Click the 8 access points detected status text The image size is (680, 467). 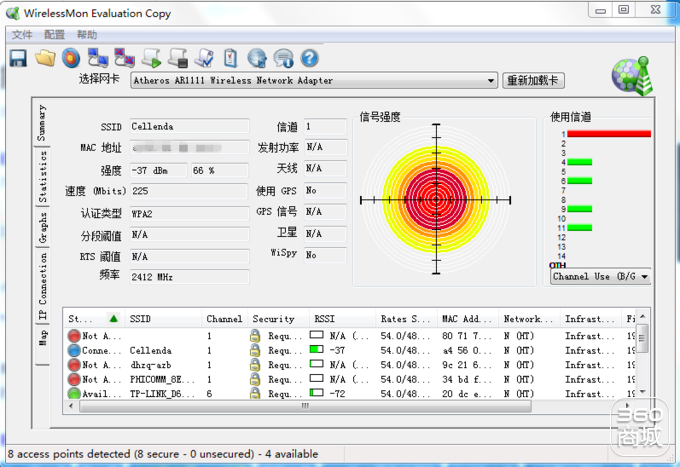click(x=163, y=454)
